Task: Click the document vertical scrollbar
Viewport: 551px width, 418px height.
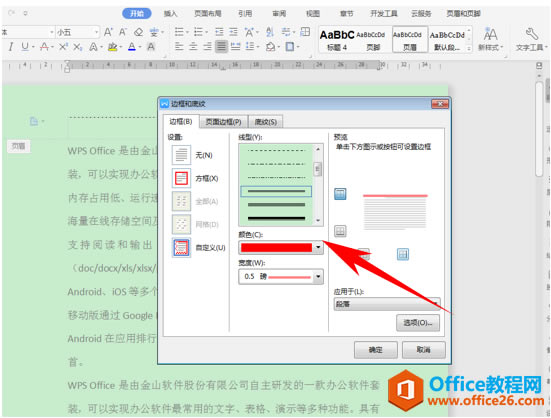Action: 539,130
